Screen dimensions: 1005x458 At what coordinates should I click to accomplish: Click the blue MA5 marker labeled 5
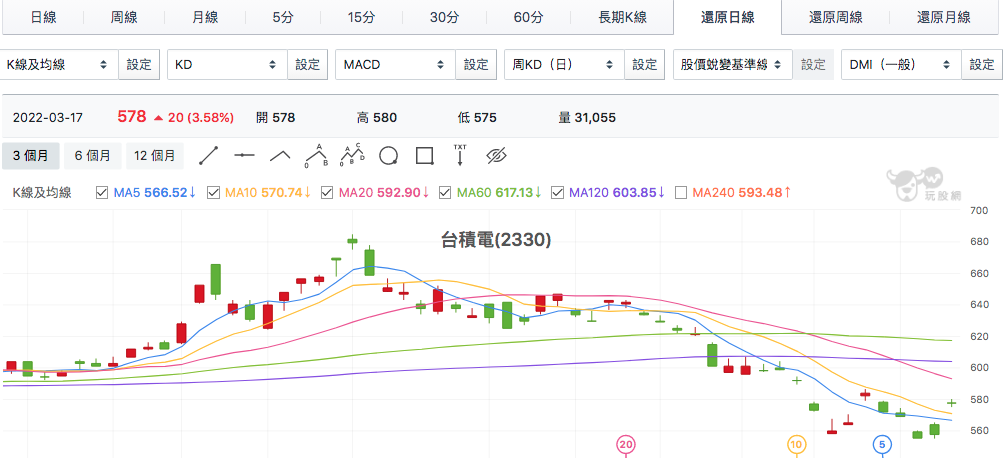coord(883,444)
